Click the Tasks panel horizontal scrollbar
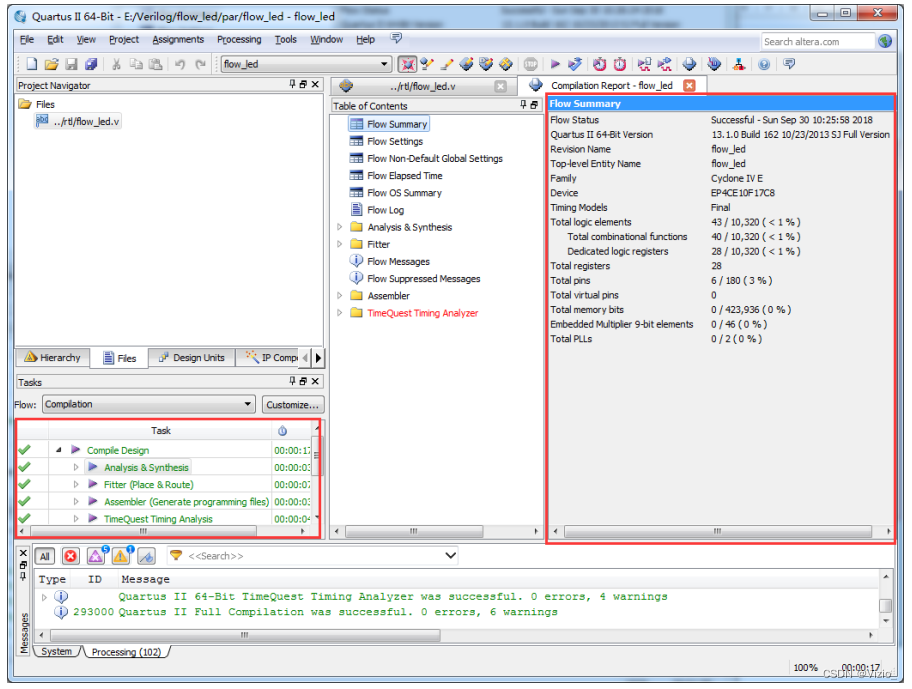 (x=144, y=531)
